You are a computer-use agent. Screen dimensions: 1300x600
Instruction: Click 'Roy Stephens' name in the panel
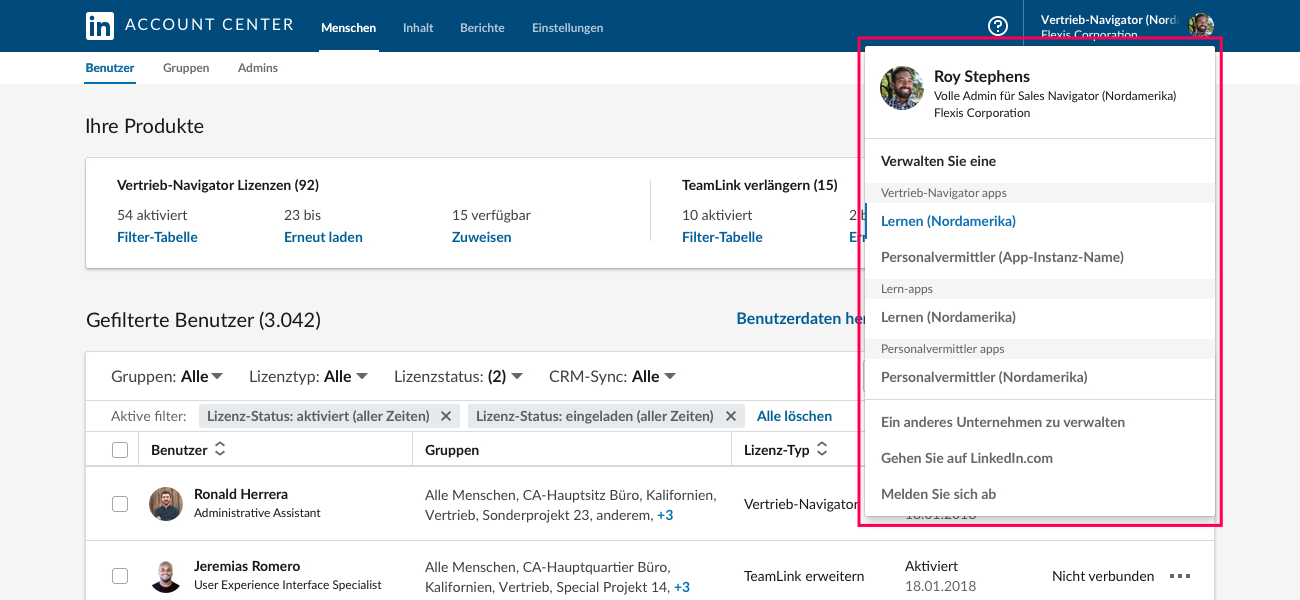(x=982, y=76)
